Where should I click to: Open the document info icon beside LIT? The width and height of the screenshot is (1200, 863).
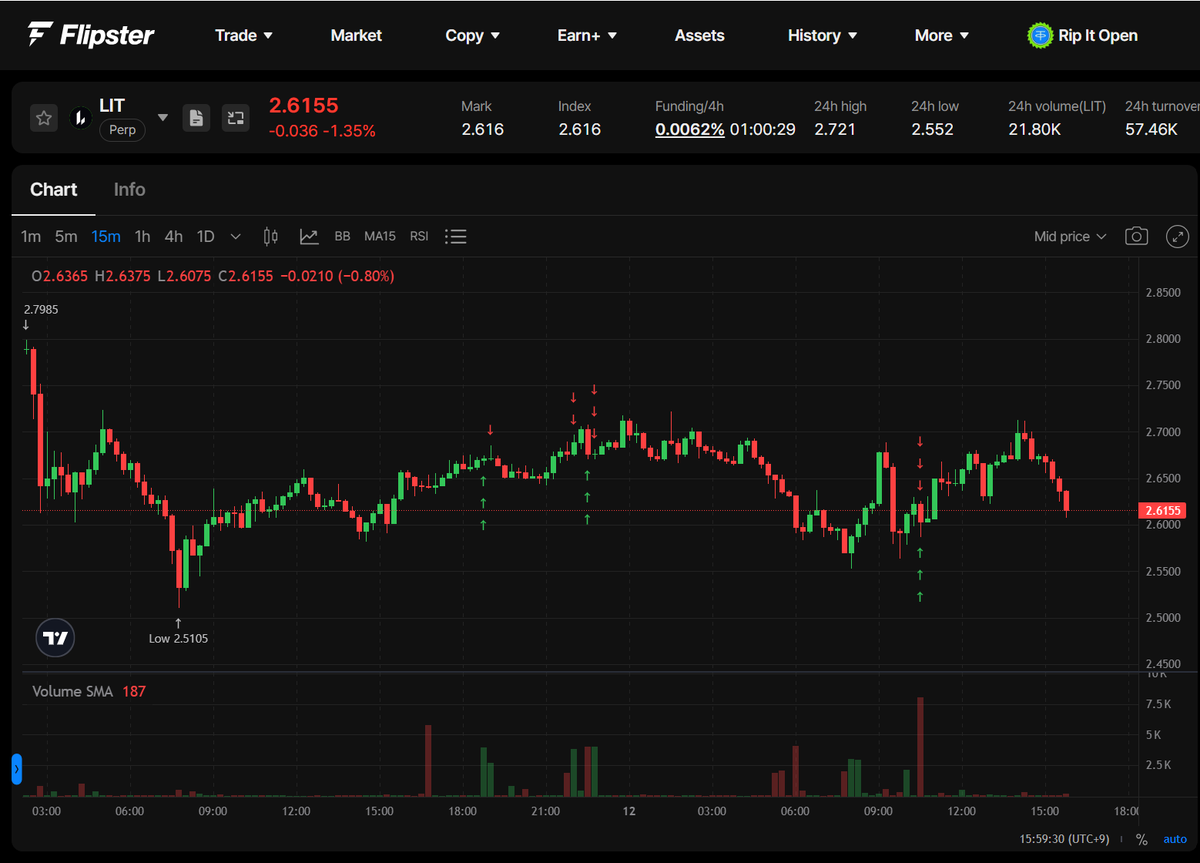196,118
